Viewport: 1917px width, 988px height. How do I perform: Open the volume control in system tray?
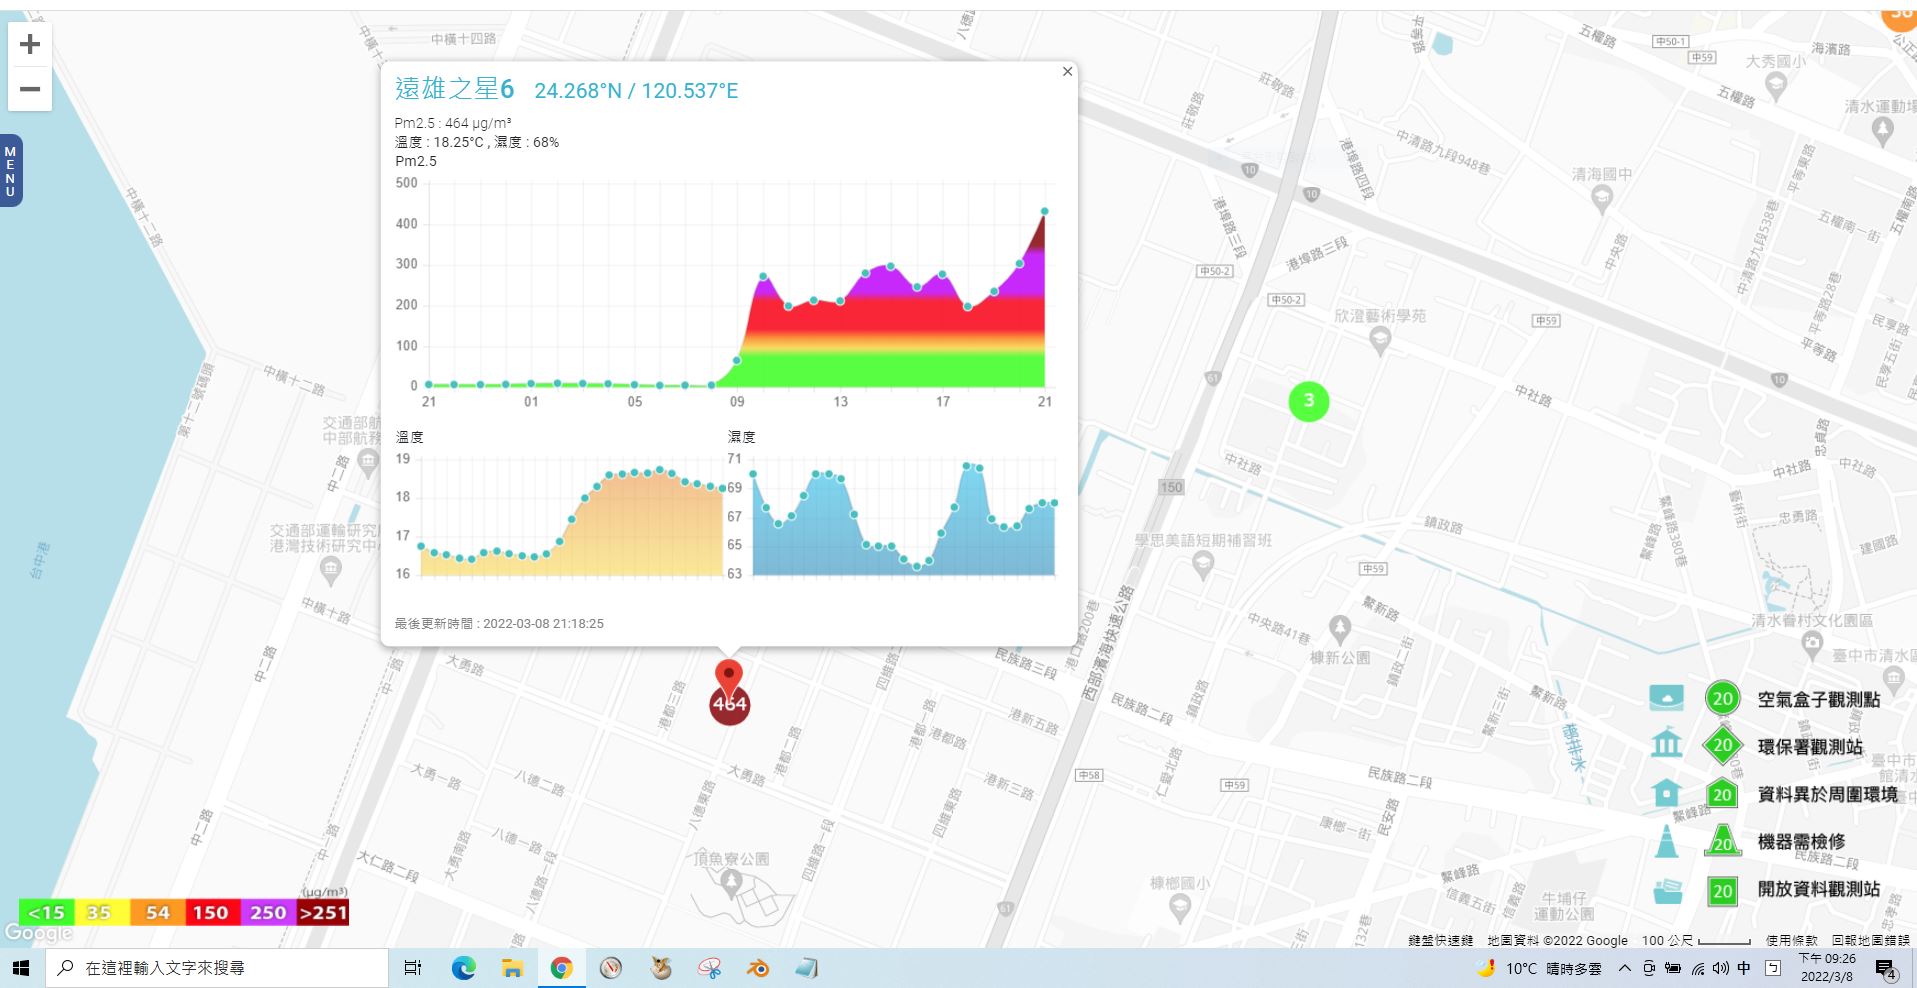pos(1721,968)
